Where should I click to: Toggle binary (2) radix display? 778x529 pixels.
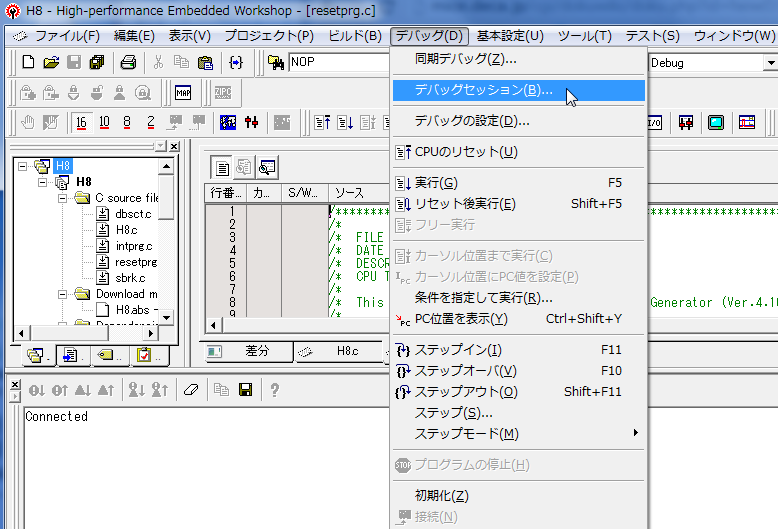[x=150, y=123]
